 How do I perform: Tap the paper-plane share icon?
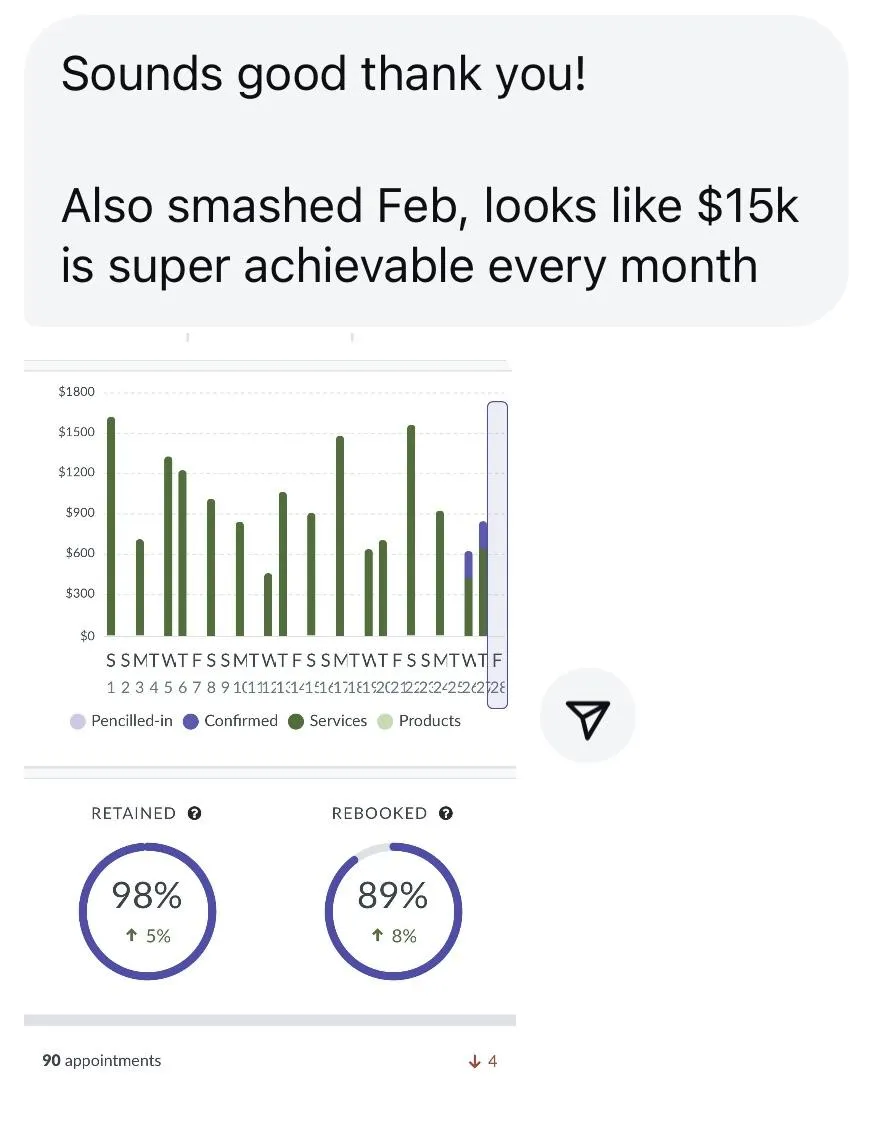tap(588, 718)
